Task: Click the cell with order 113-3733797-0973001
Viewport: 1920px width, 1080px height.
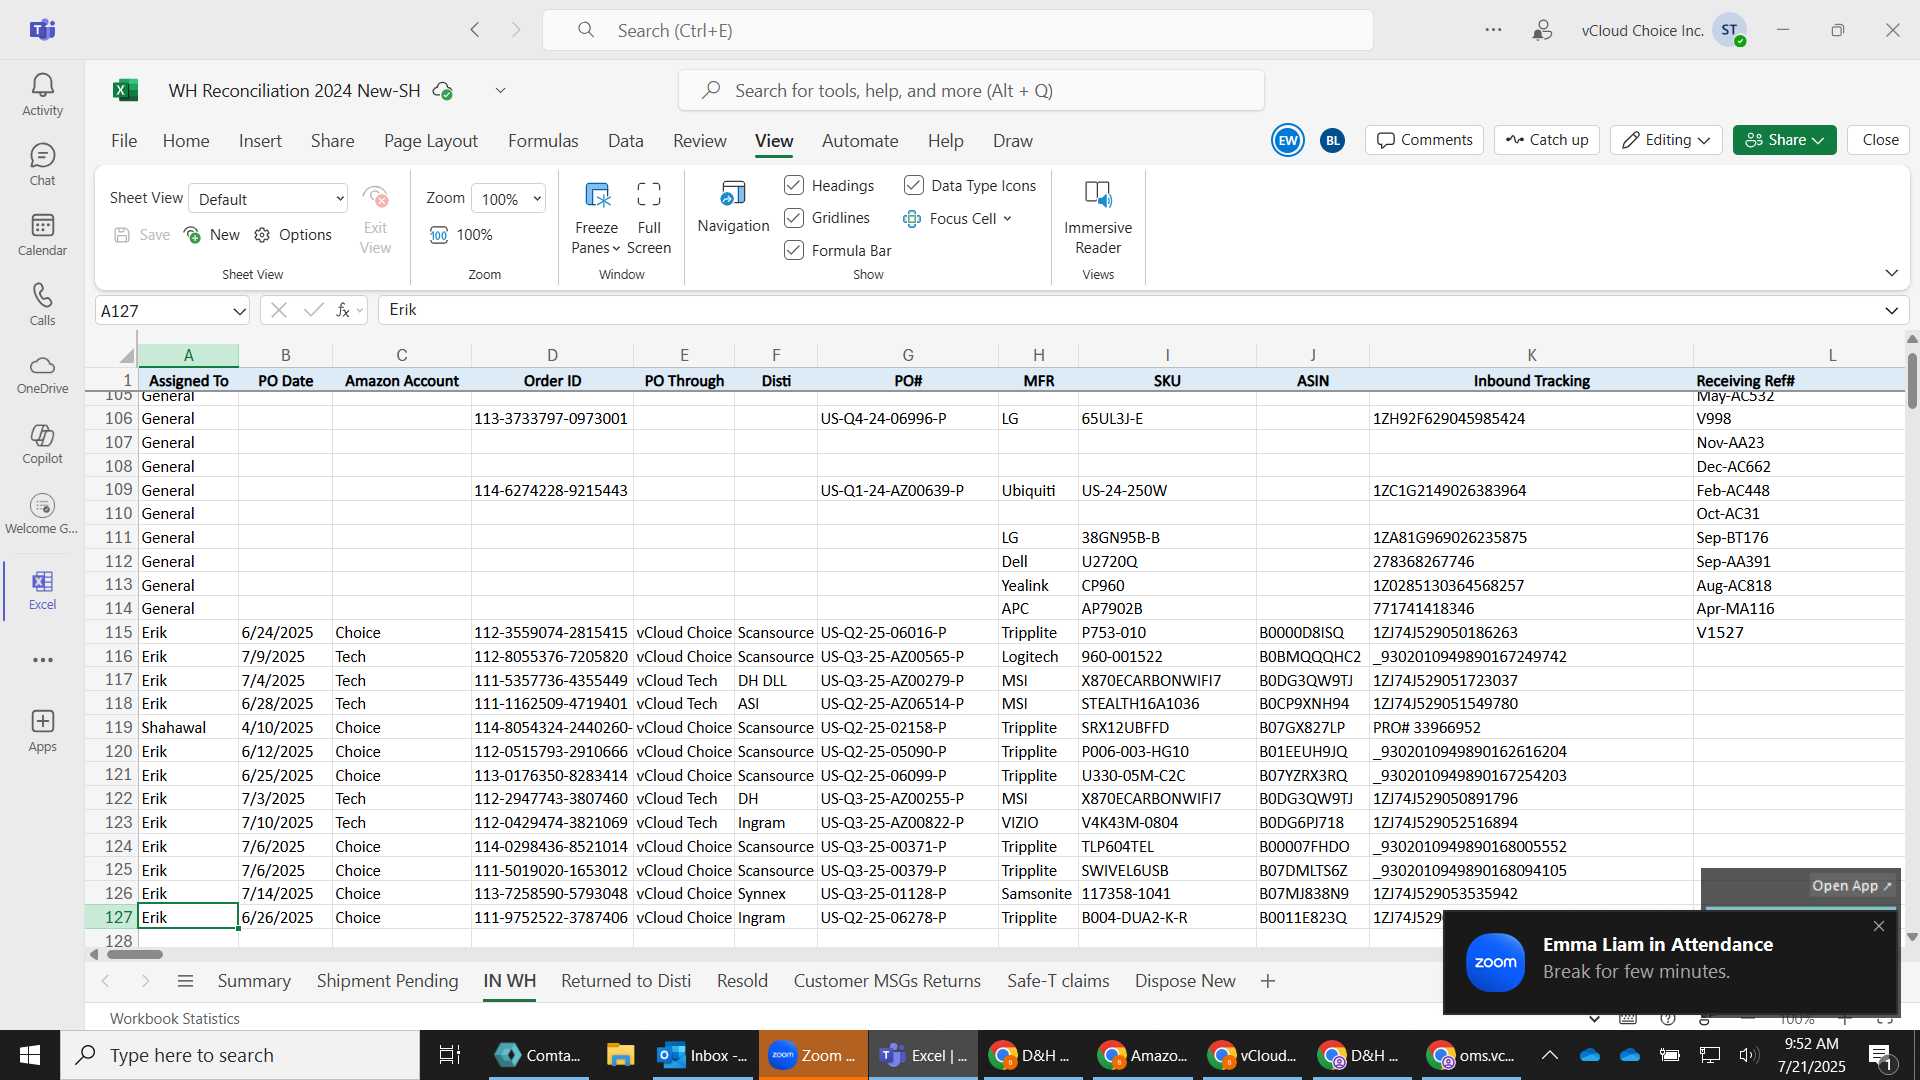Action: [552, 418]
